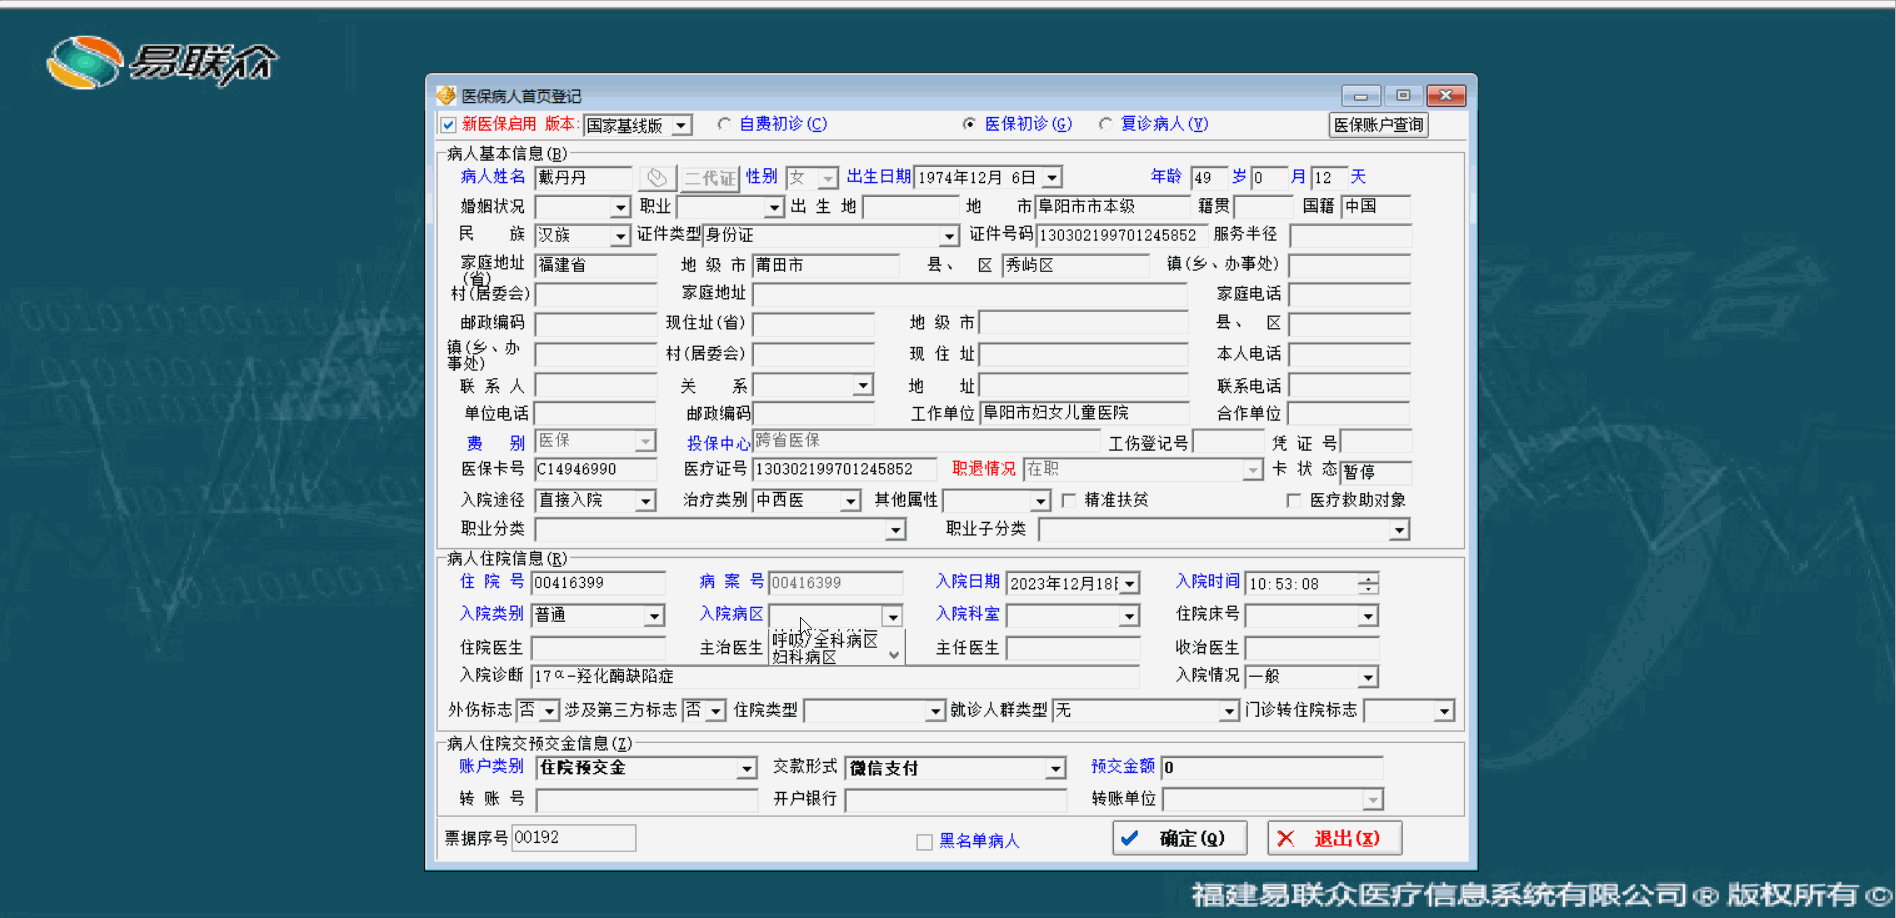Tick the 黑名单病人 checkbox
Screen dimensions: 1896x918
click(x=924, y=842)
